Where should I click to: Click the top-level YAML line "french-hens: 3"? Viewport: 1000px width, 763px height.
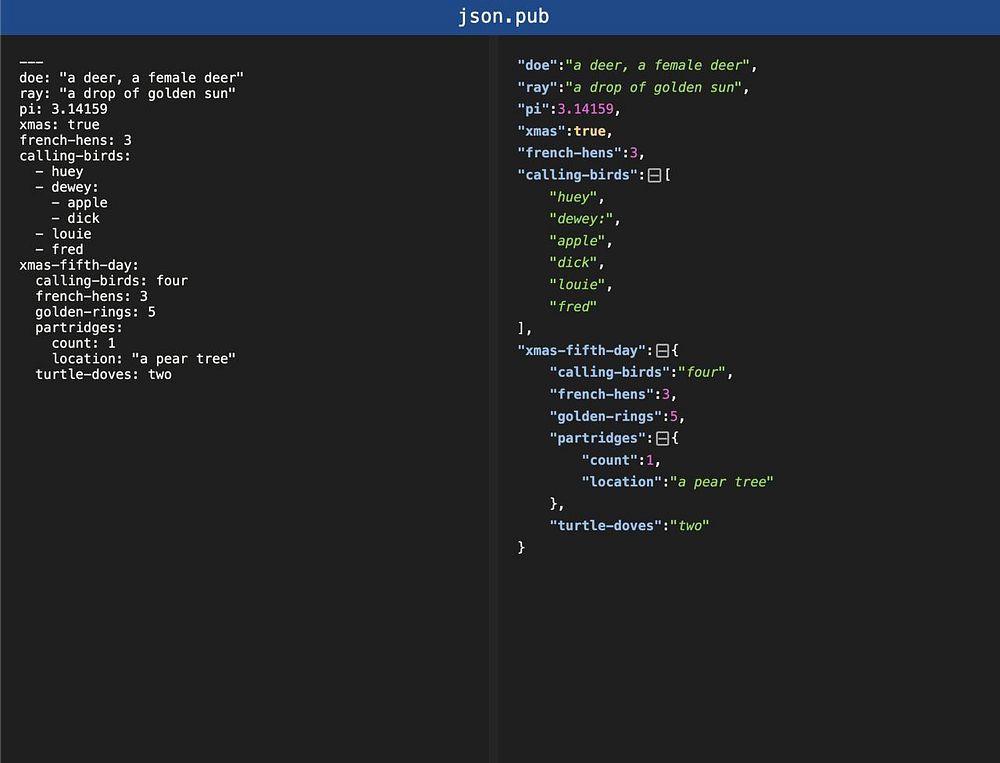tap(75, 140)
